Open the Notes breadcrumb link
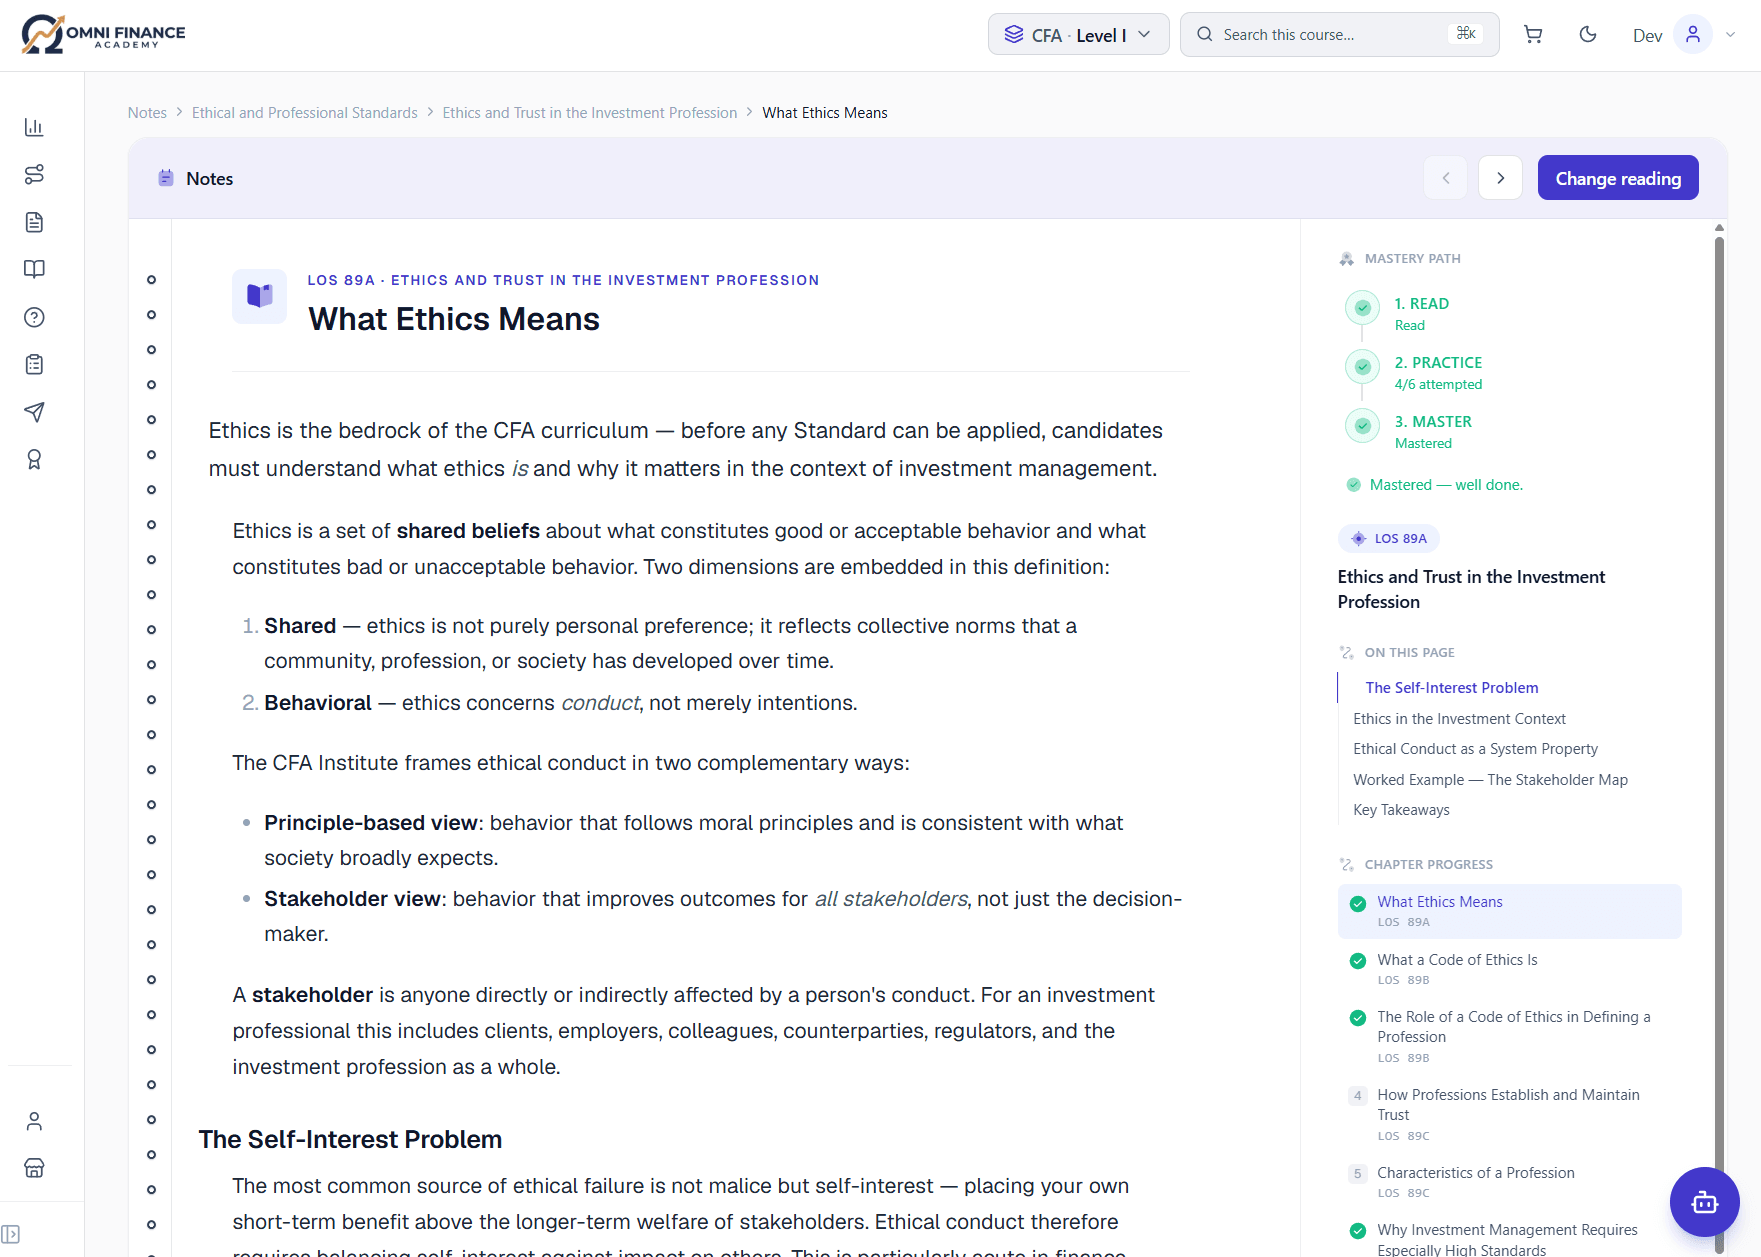1761x1257 pixels. (147, 113)
